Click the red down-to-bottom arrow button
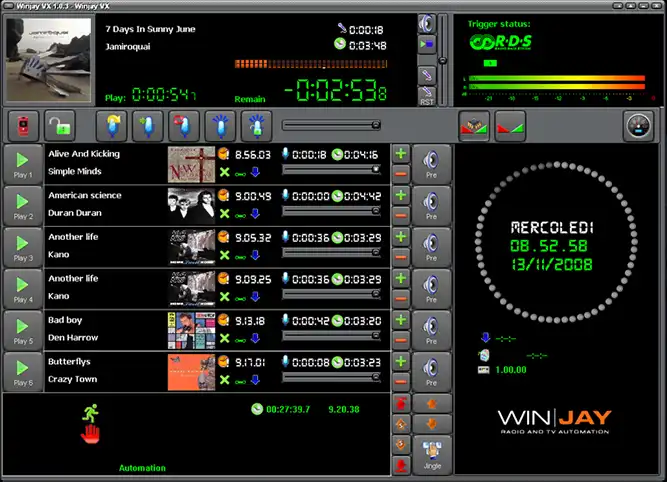Image resolution: width=667 pixels, height=482 pixels. [401, 466]
